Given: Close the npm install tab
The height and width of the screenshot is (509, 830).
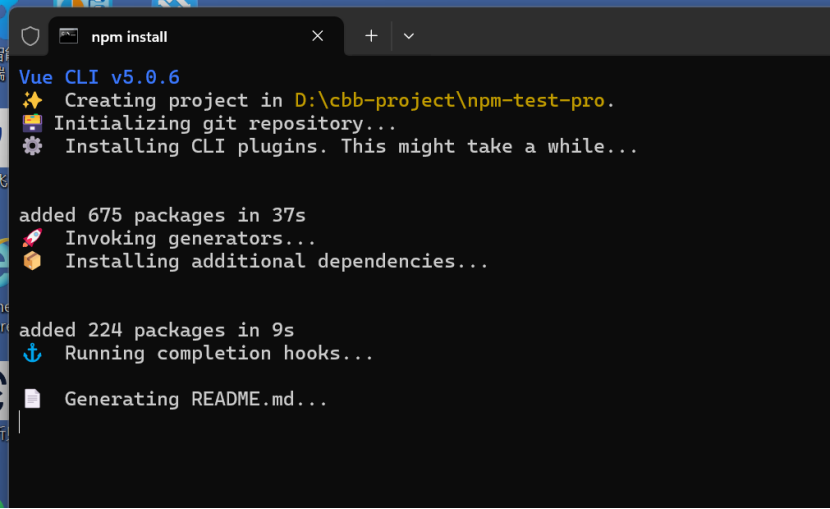Looking at the screenshot, I should tap(317, 36).
